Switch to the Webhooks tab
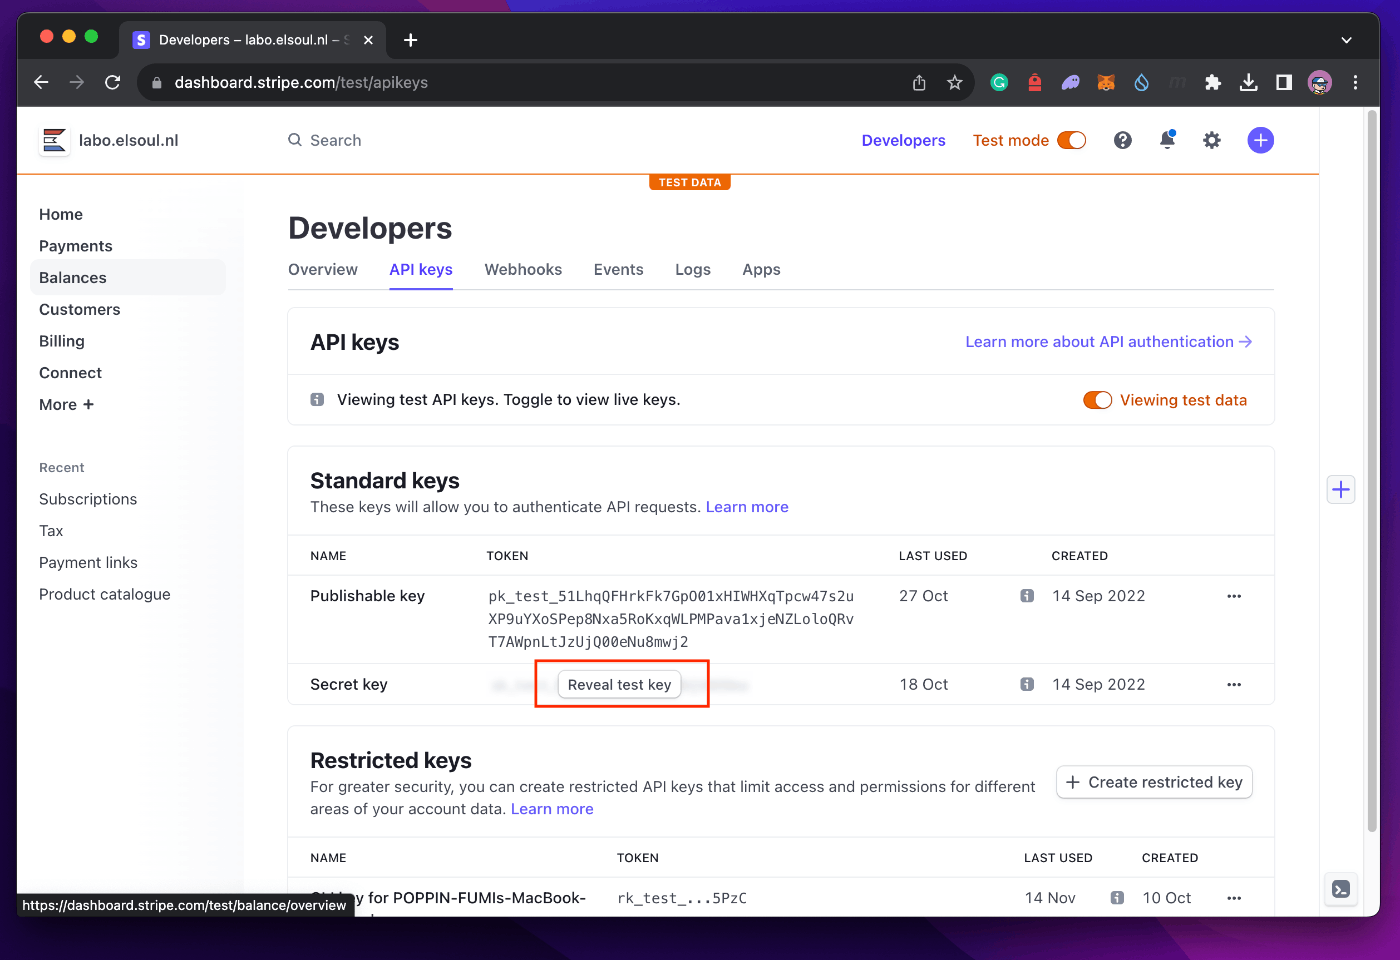Image resolution: width=1400 pixels, height=960 pixels. coord(523,269)
